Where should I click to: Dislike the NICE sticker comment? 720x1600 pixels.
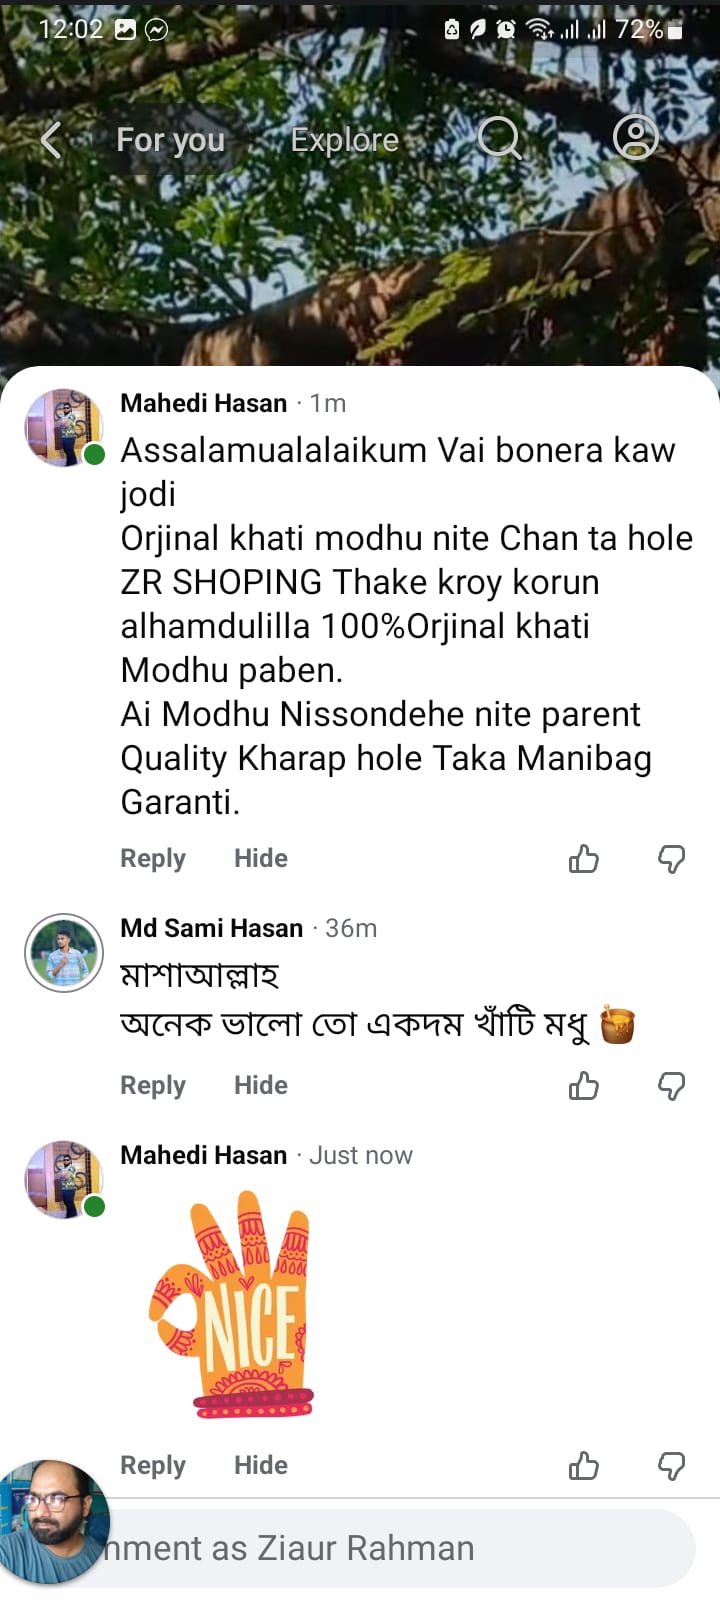tap(671, 1466)
